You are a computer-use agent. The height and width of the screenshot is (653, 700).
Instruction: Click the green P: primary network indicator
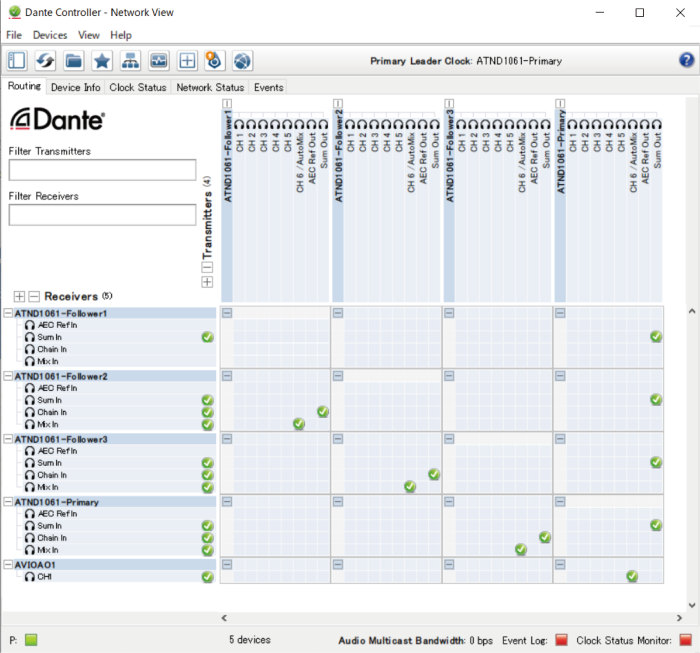[31, 640]
